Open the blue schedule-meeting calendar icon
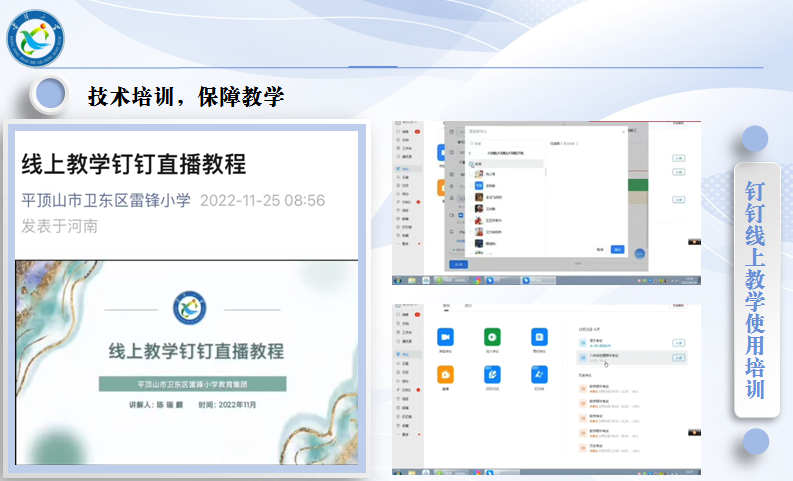Screen dimensions: 793x481 pos(539,338)
